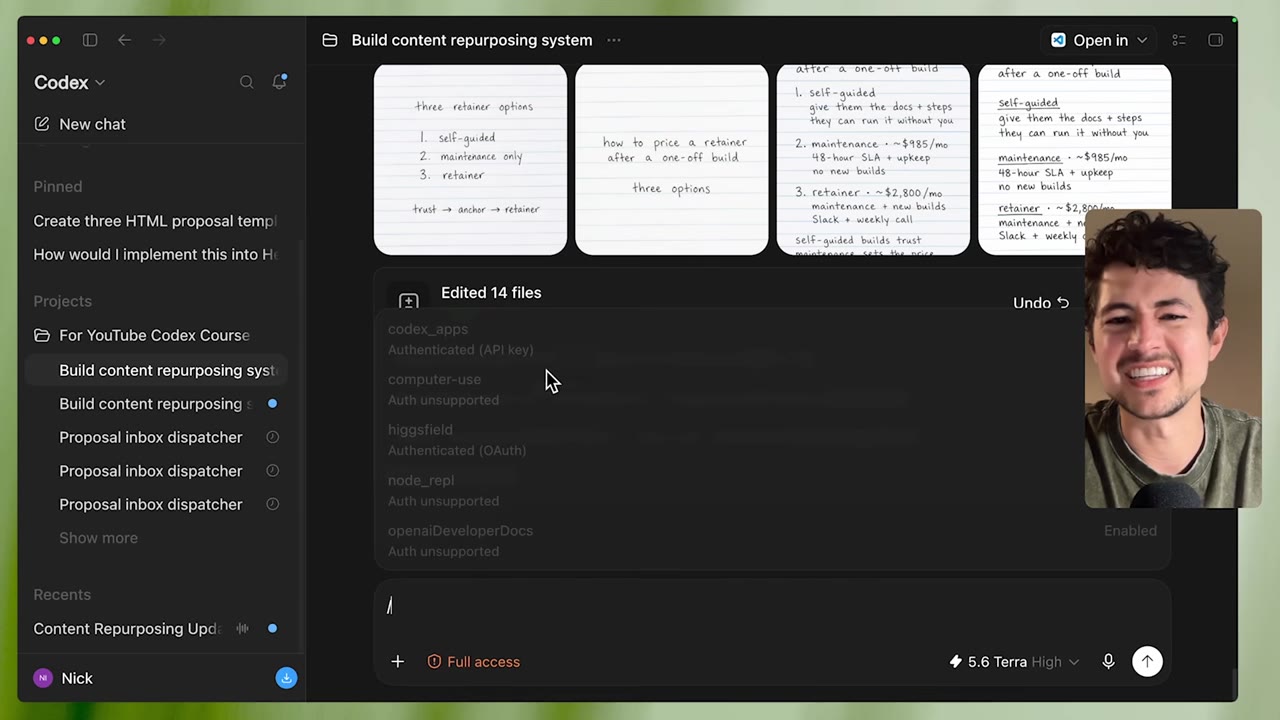Image resolution: width=1280 pixels, height=720 pixels.
Task: Open the notifications bell
Action: [x=279, y=82]
